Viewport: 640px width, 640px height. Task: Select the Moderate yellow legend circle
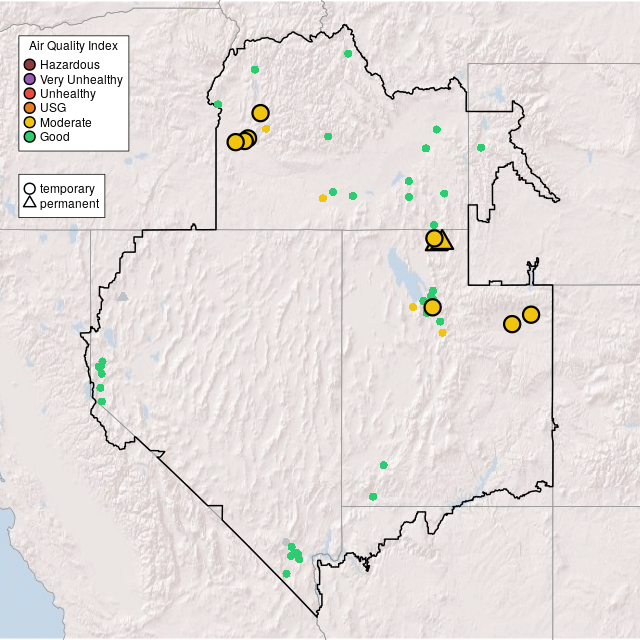click(x=30, y=122)
